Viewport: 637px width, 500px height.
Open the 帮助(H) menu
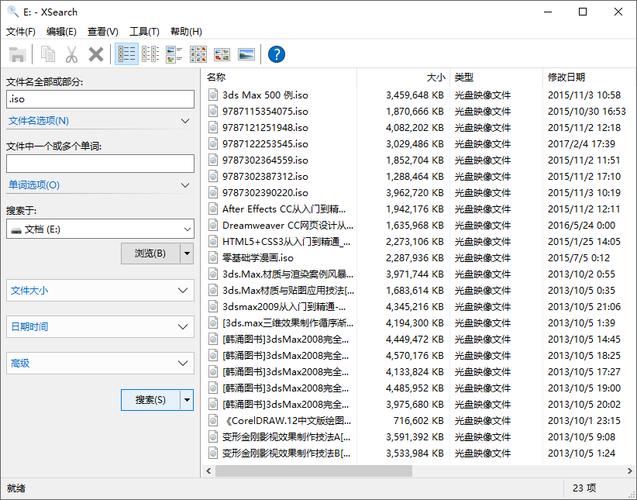coord(186,32)
